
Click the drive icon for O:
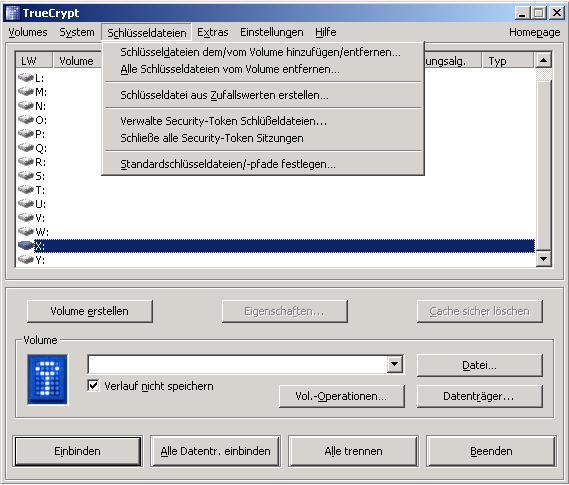26,119
